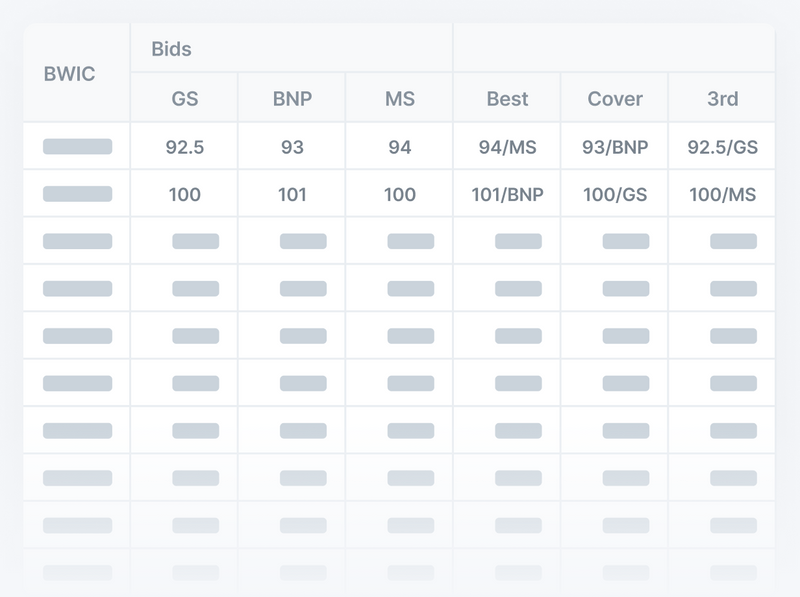Click the 100/MS third-place value

coord(723,192)
